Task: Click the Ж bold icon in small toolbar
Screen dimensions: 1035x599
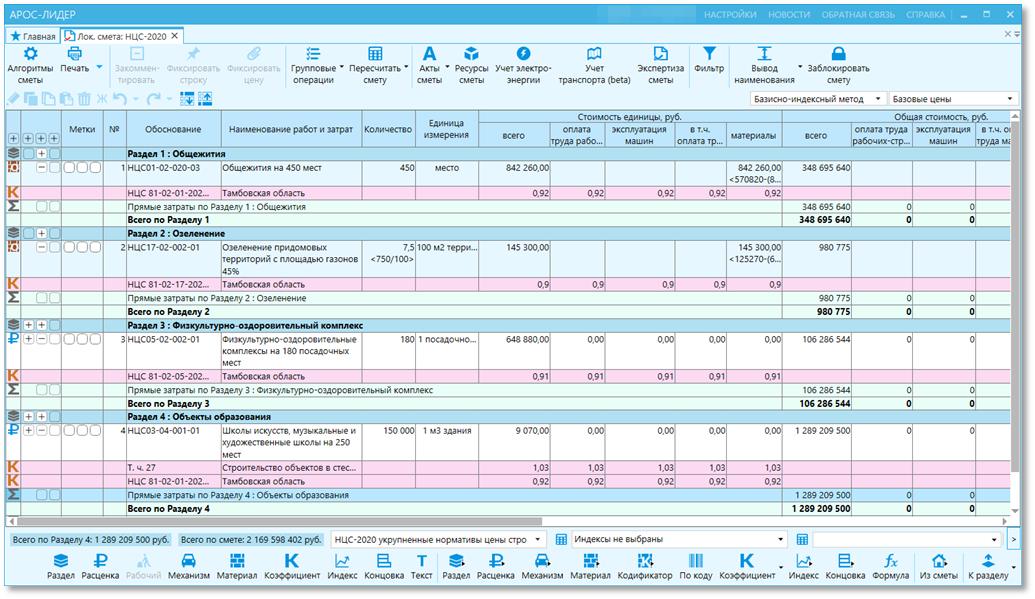Action: [x=102, y=99]
